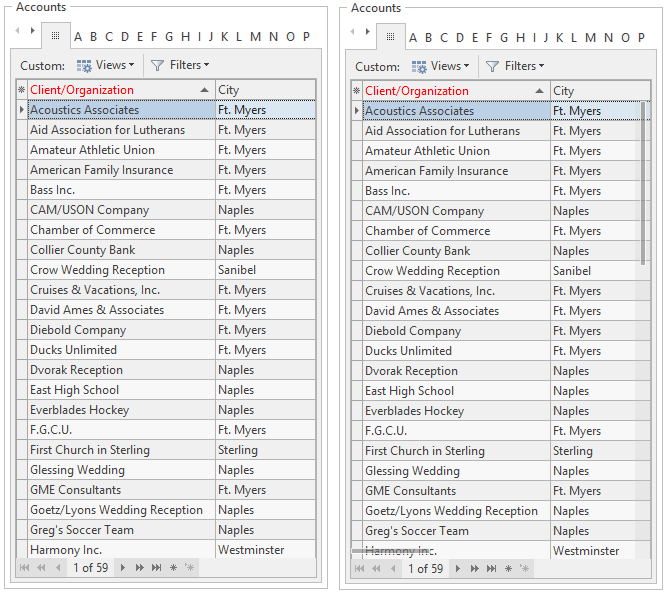Select Dvorak Reception in left grid

166,370
